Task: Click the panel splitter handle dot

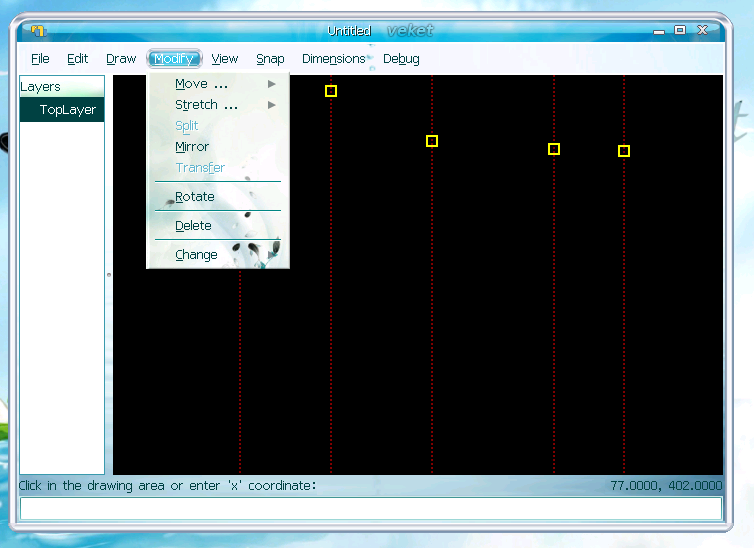Action: [109, 275]
